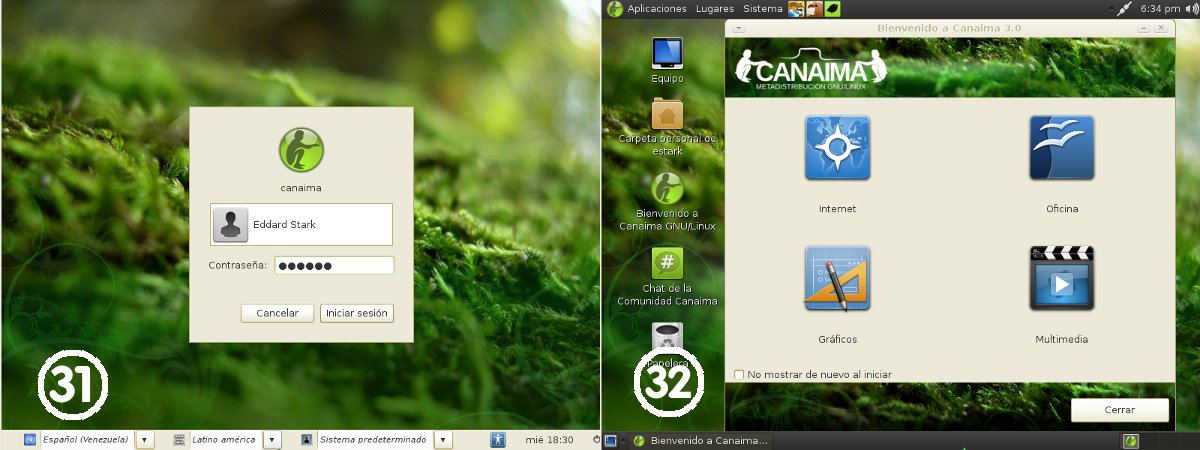Launch the first panel launcher after Sistema
The image size is (1200, 450).
click(x=796, y=8)
